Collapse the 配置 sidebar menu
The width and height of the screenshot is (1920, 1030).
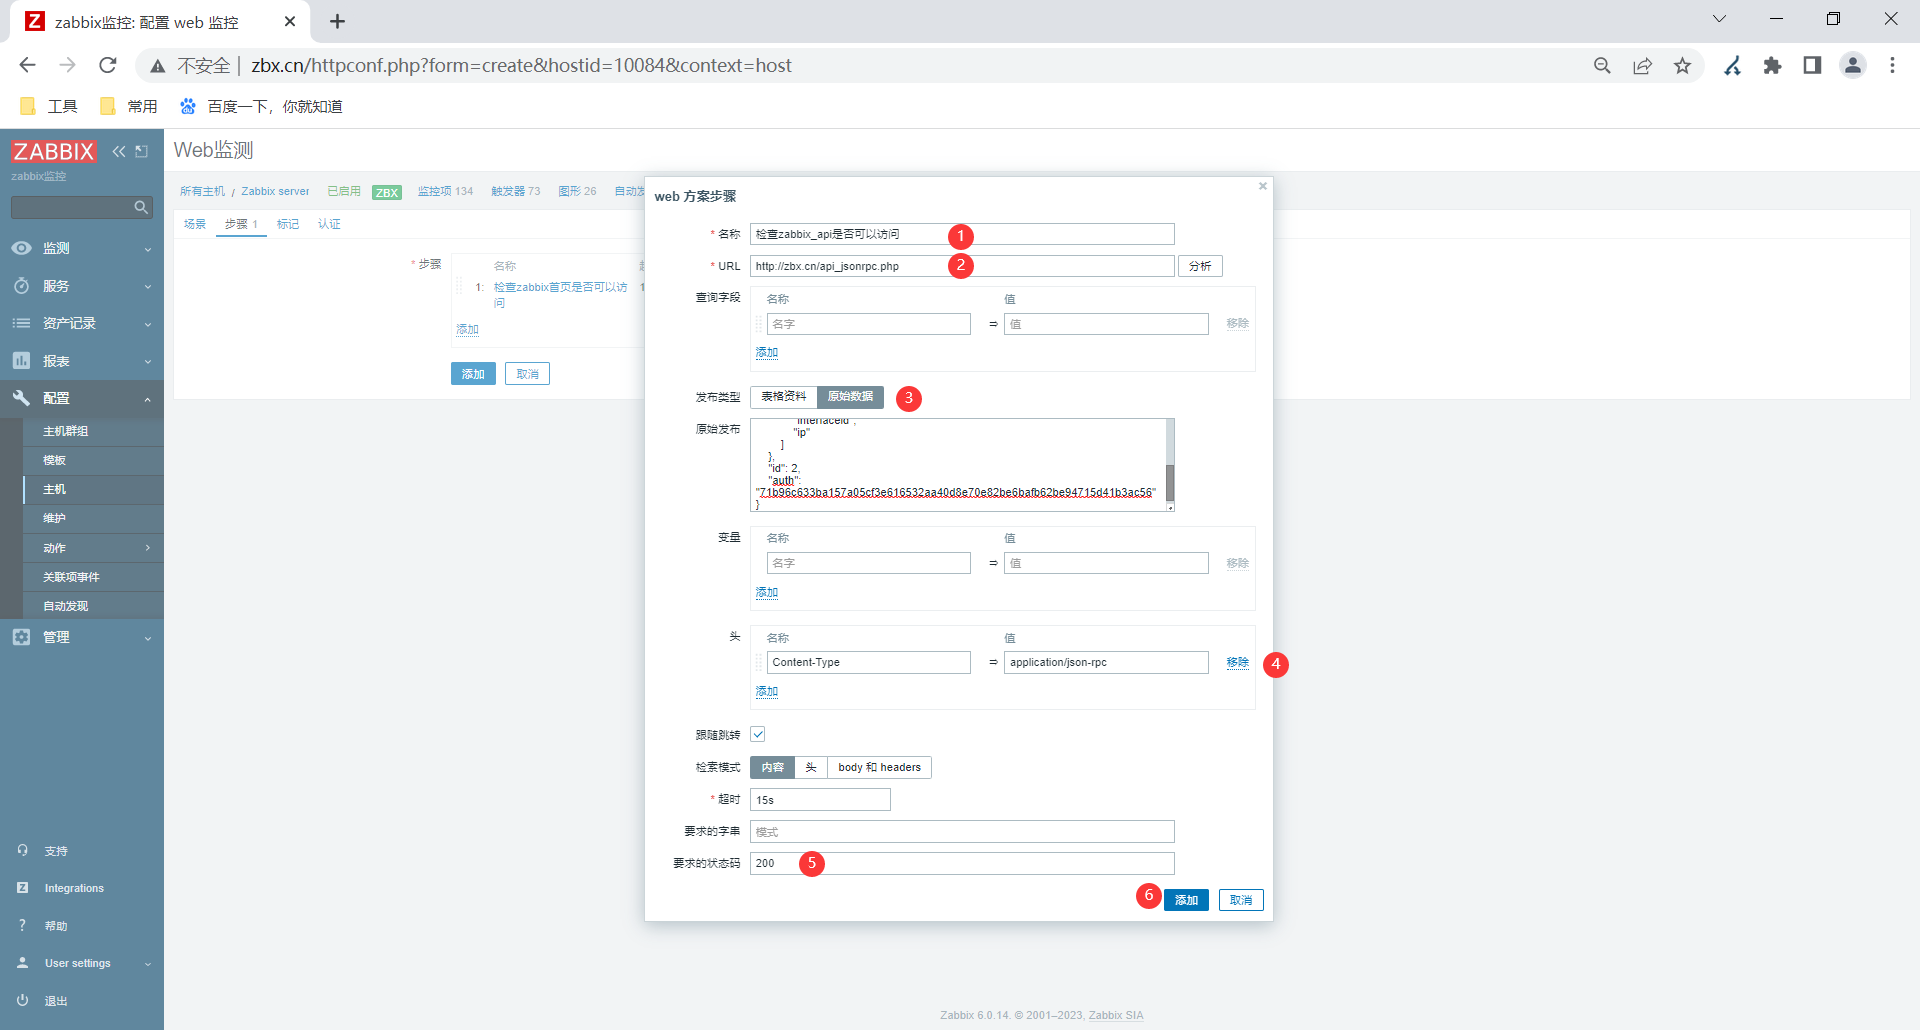82,398
